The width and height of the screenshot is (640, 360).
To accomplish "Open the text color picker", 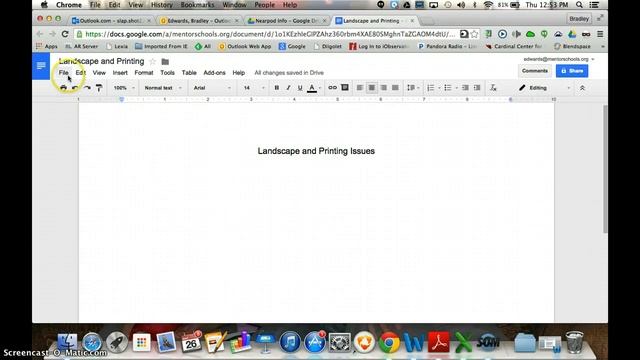I will tap(312, 88).
